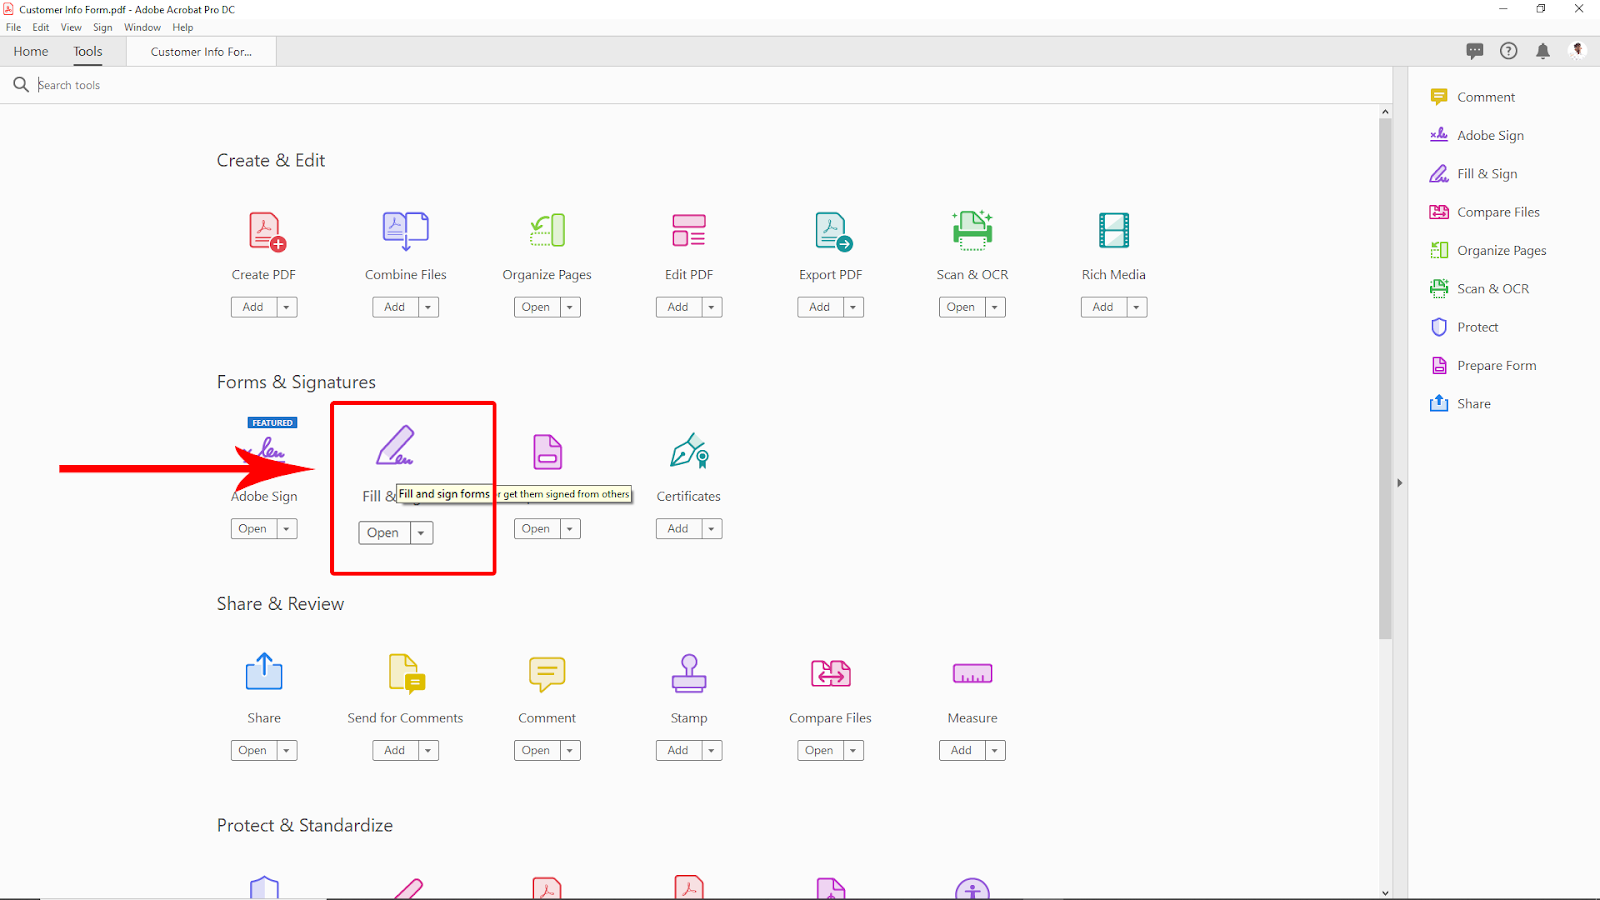1600x900 pixels.
Task: Open the help question mark icon
Action: (1509, 51)
